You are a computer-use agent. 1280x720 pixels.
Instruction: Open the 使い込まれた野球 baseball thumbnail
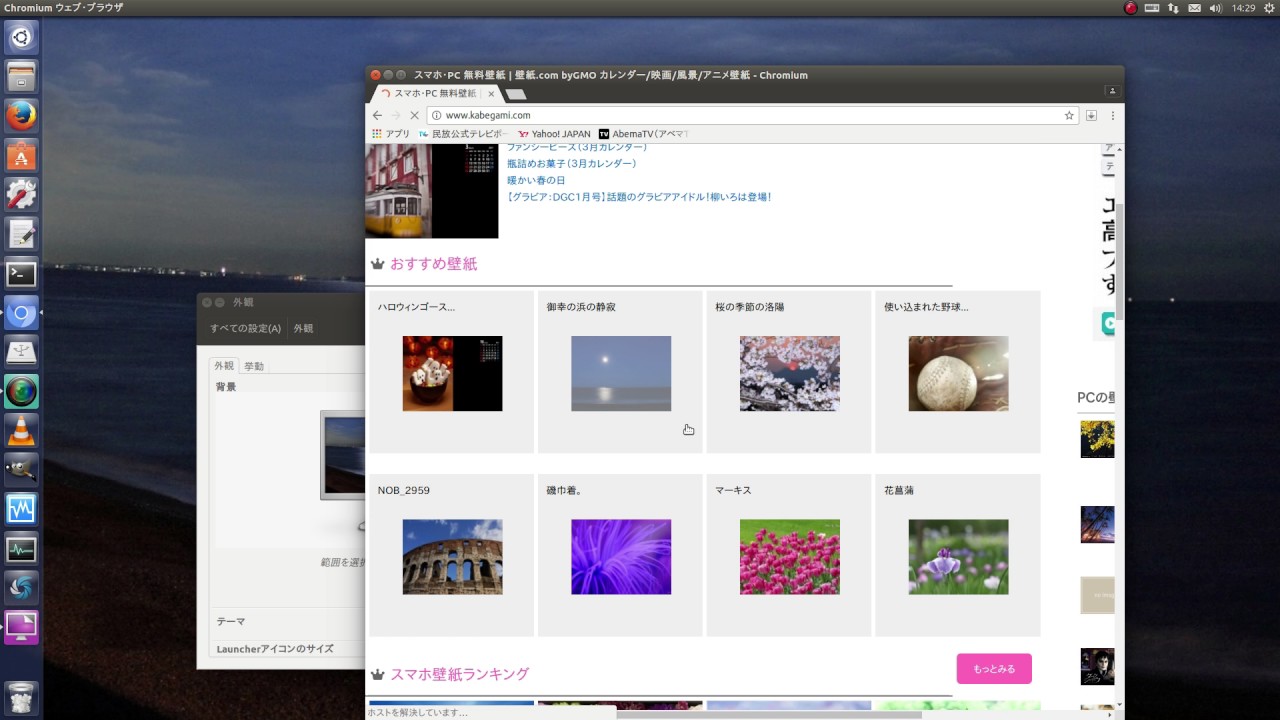pos(958,373)
